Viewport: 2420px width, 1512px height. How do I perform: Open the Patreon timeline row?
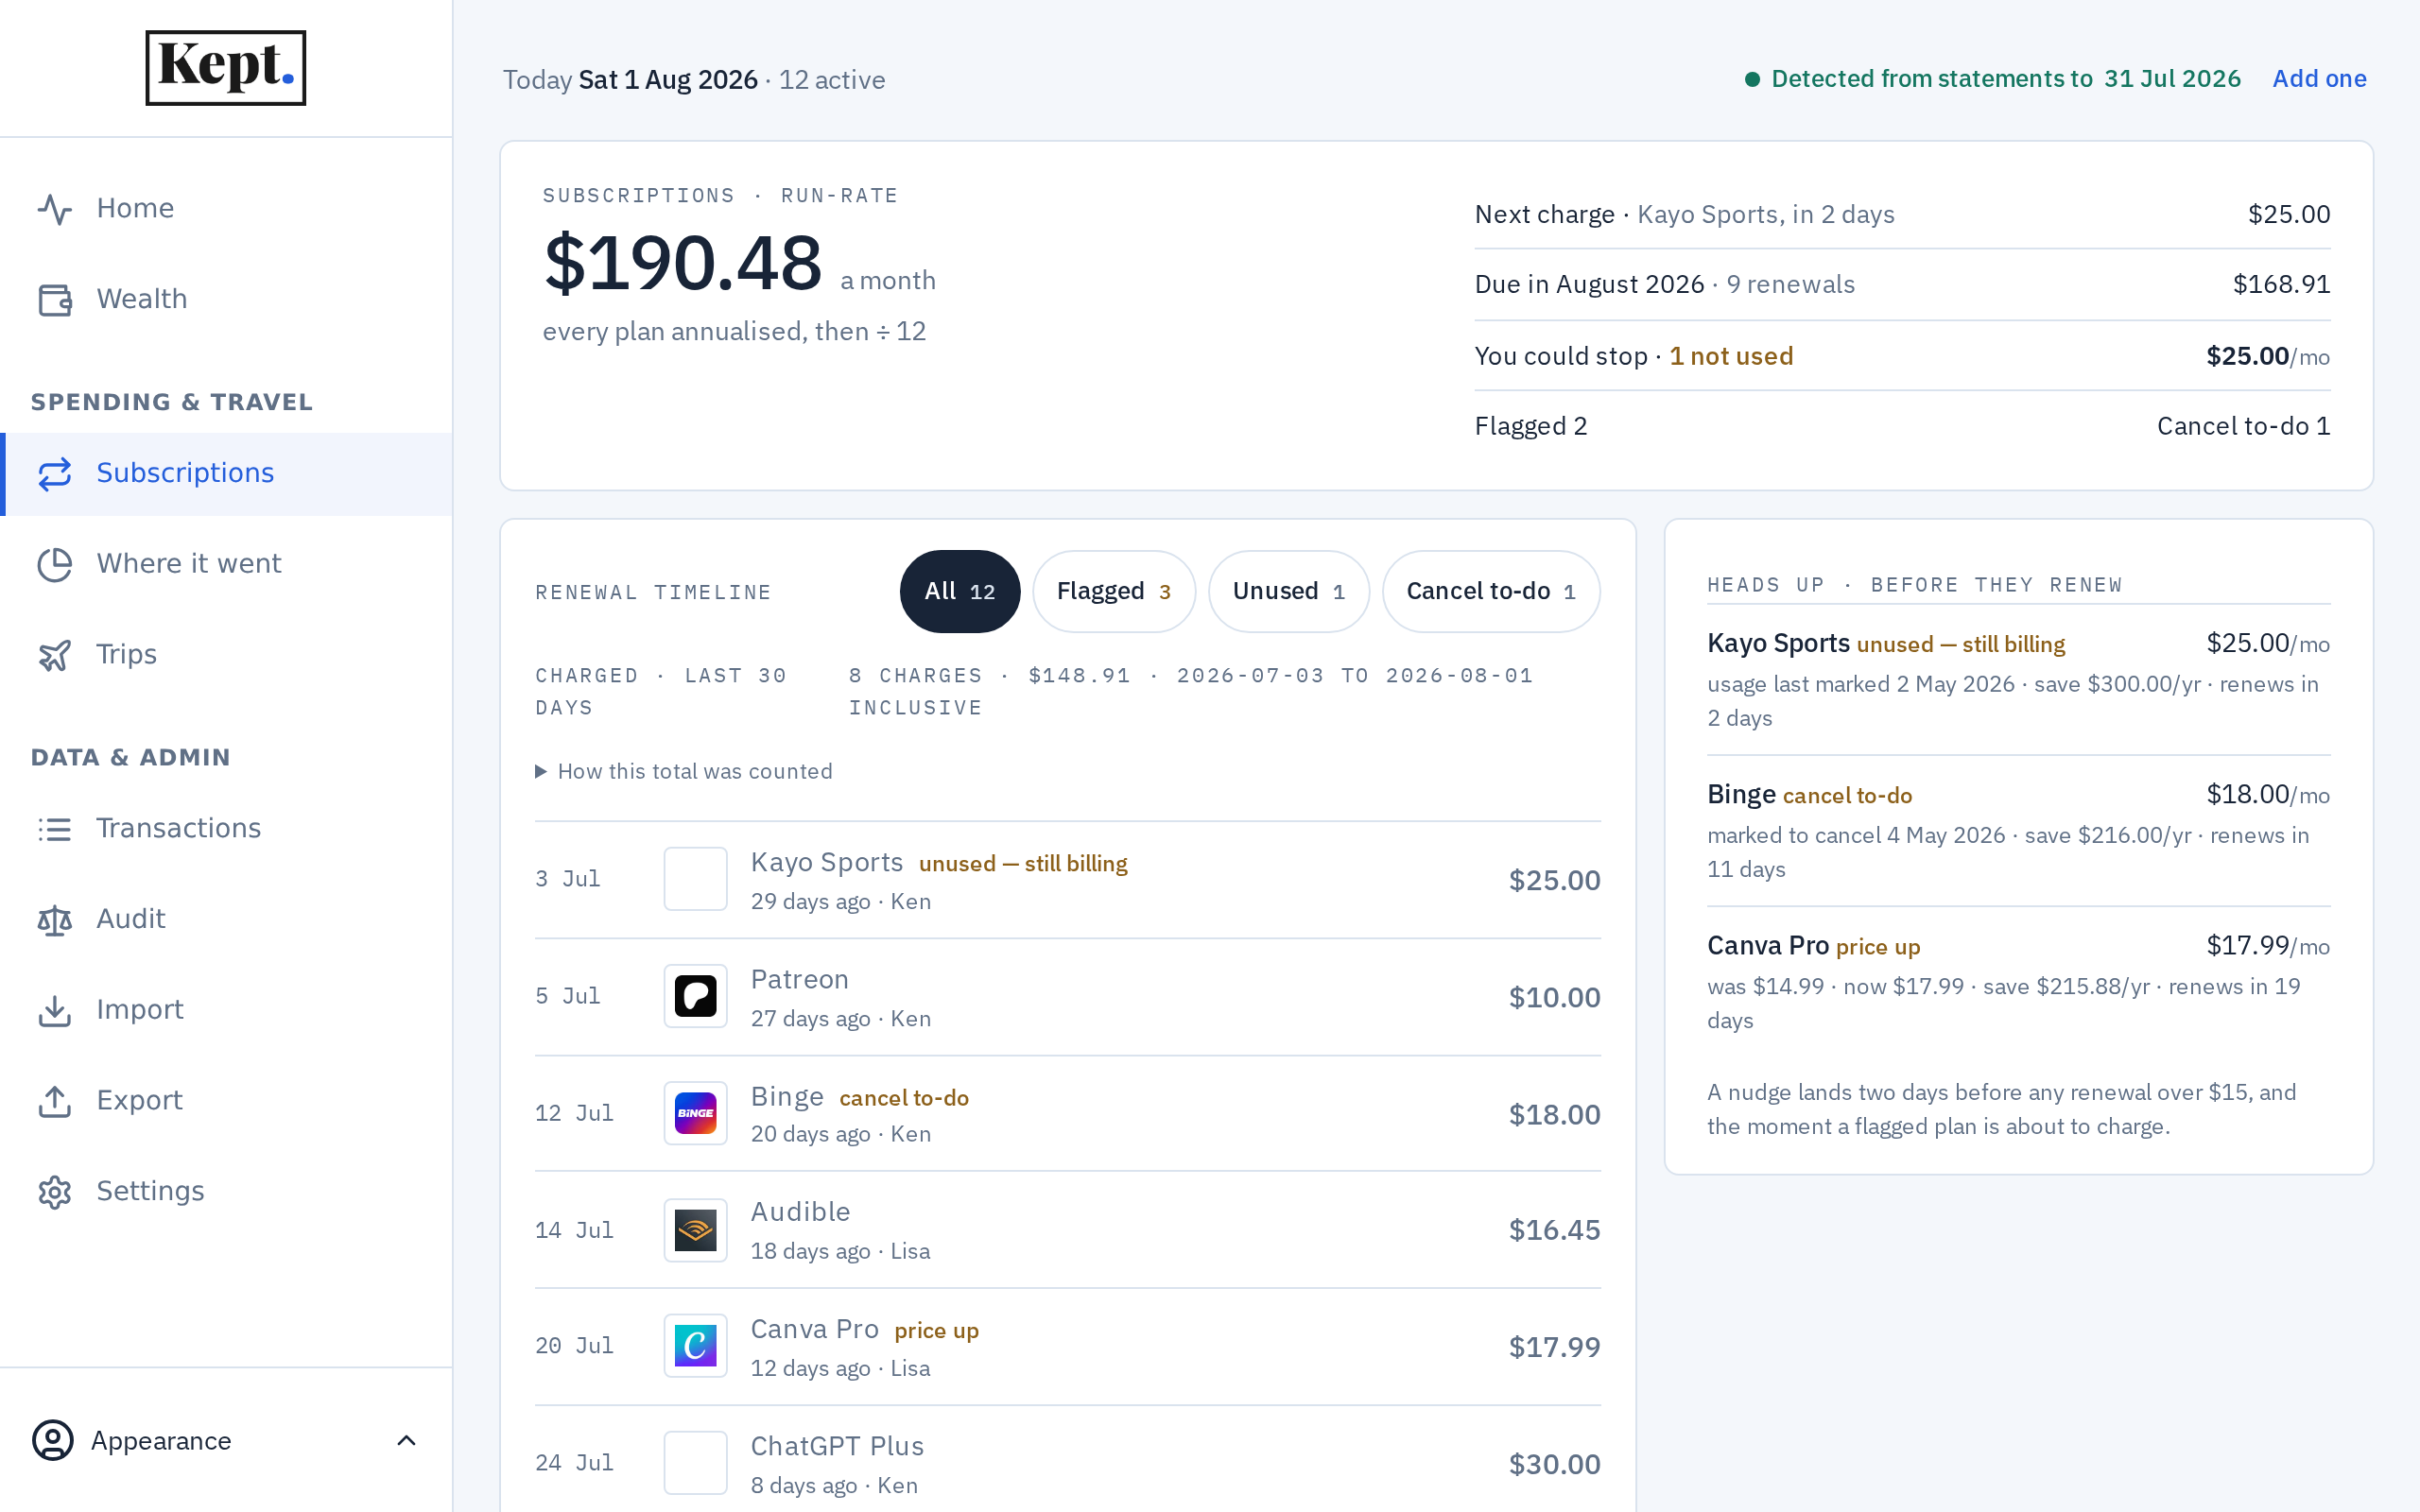pos(1068,997)
